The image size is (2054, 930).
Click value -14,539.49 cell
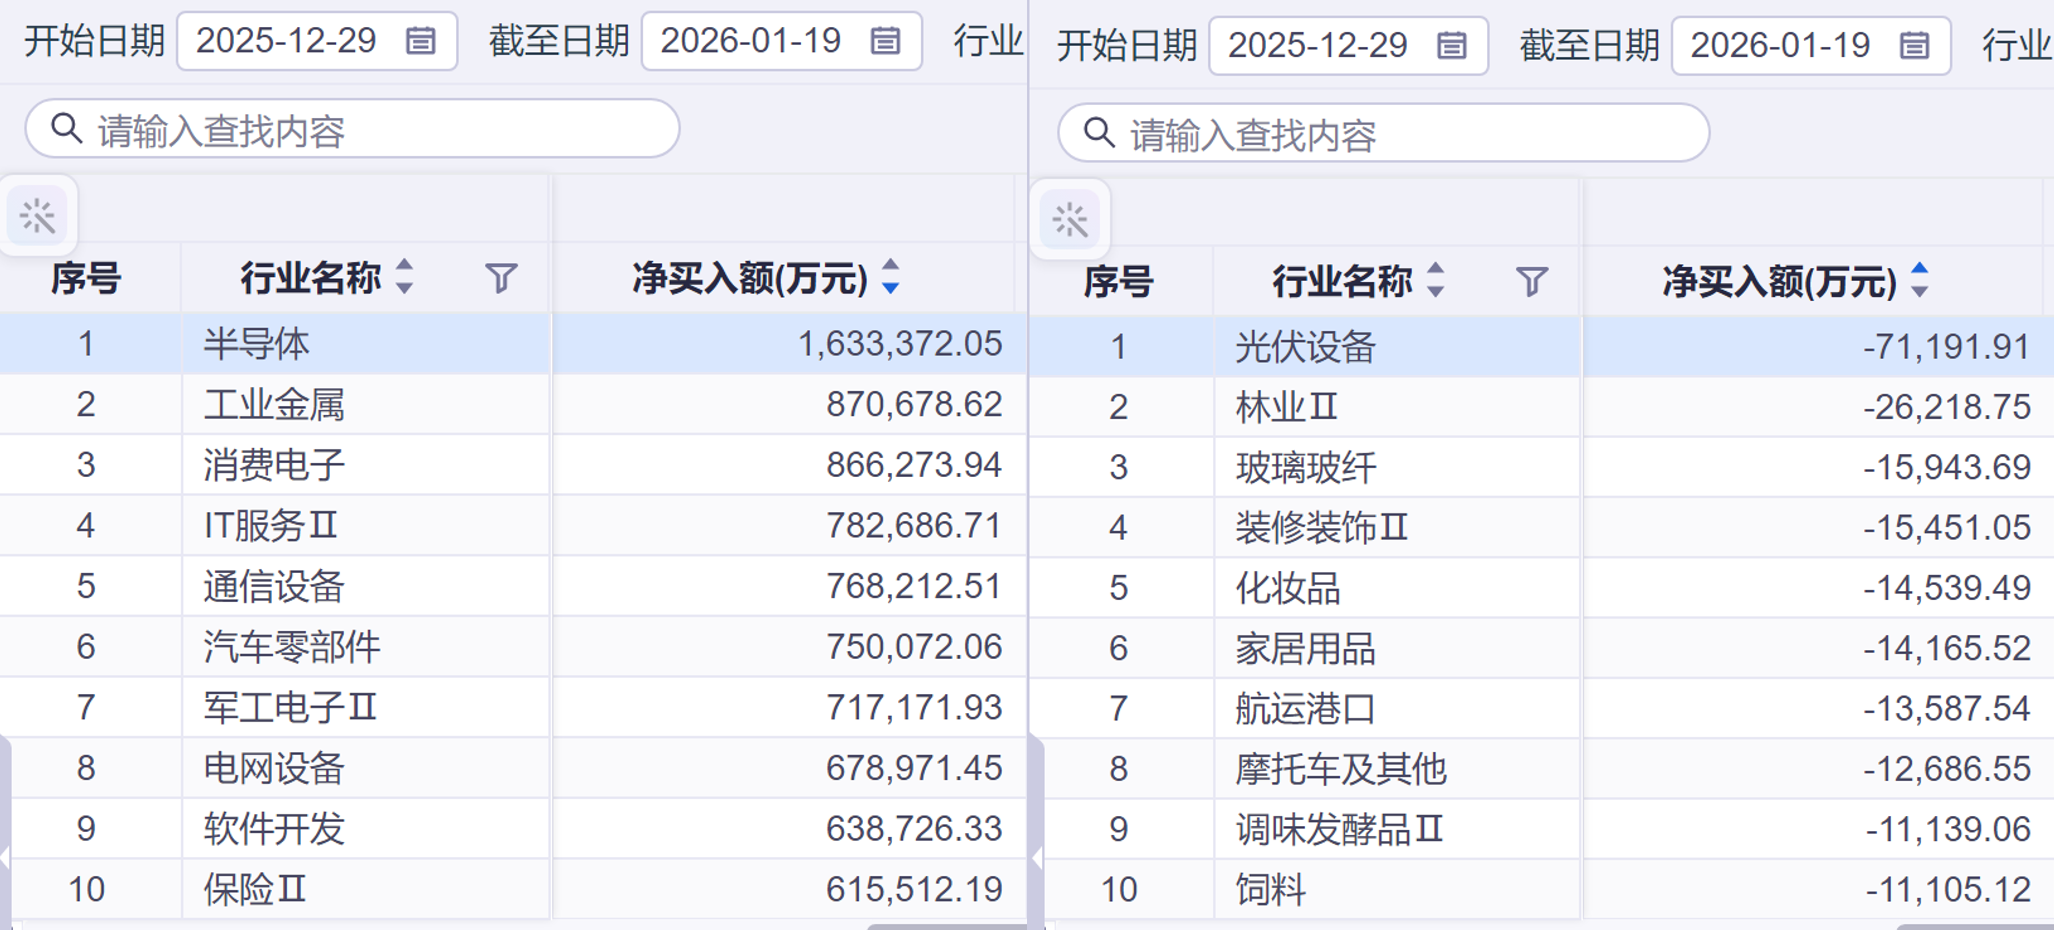tap(1819, 588)
